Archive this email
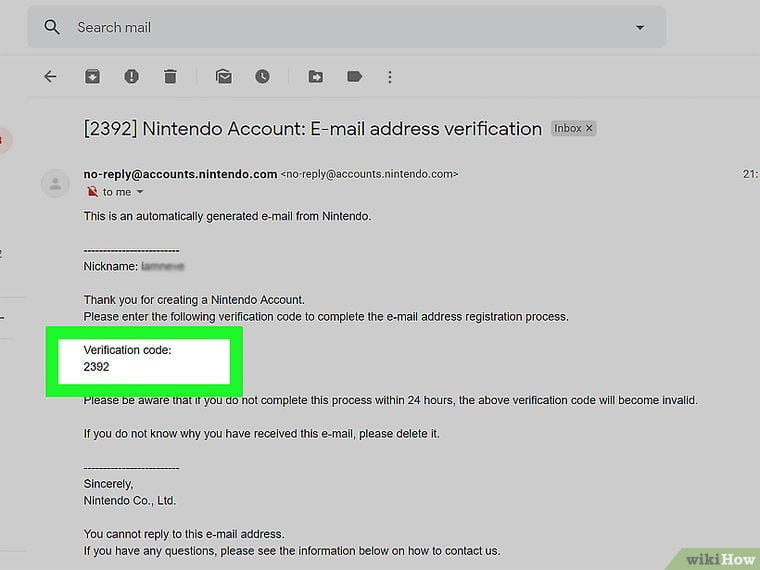 (92, 77)
